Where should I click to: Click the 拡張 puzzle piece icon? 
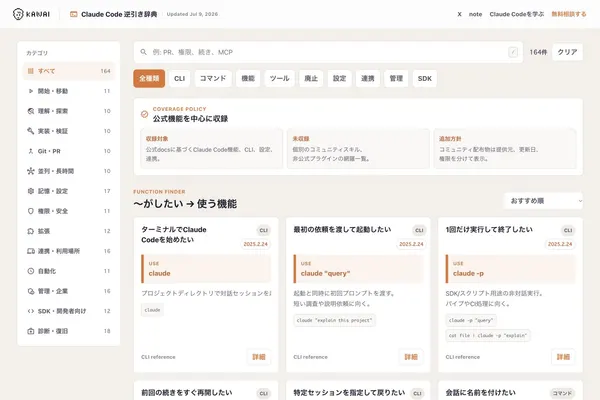(31, 231)
